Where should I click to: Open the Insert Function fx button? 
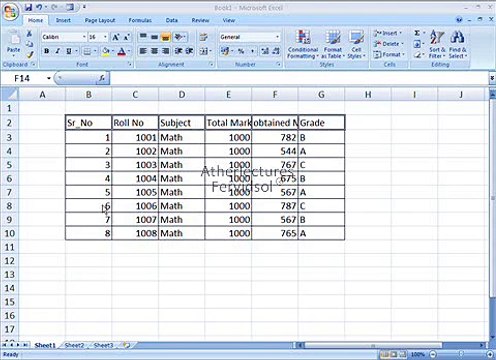(x=102, y=78)
